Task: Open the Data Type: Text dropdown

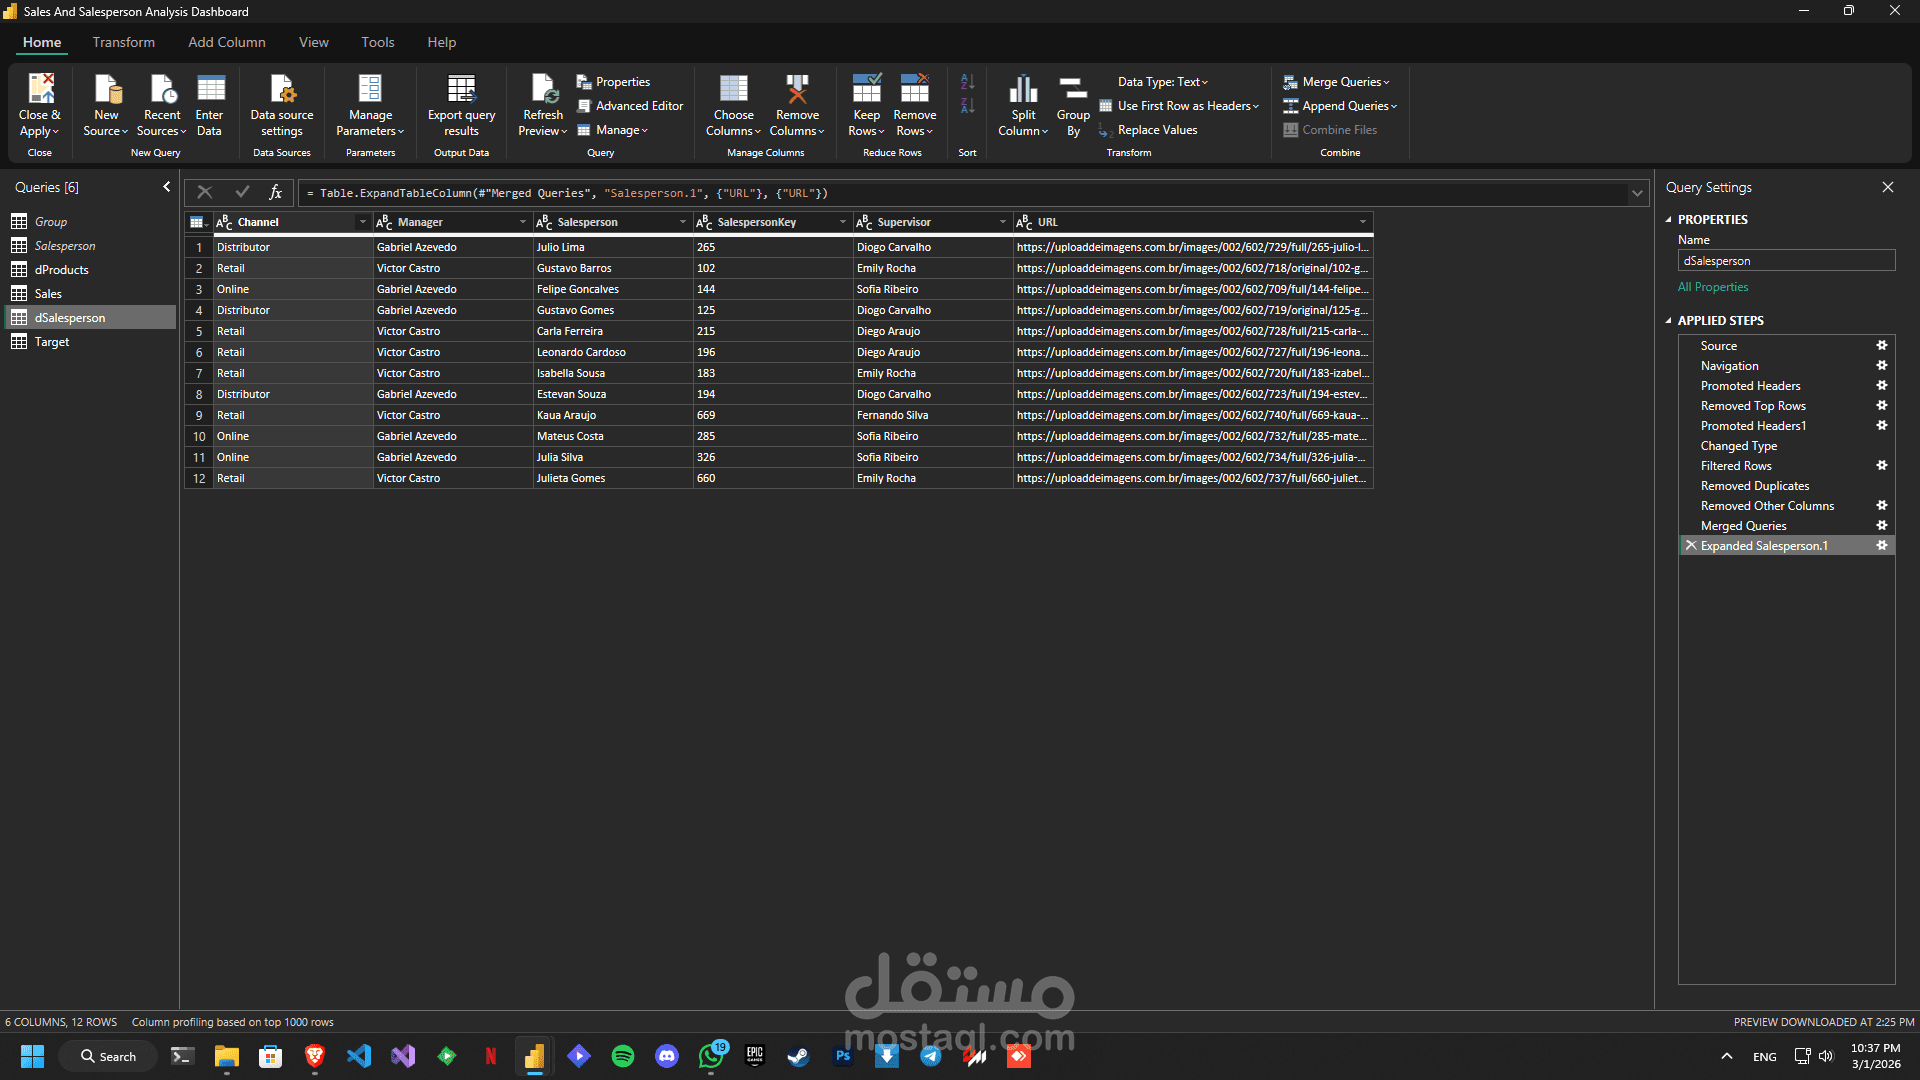Action: [x=1163, y=82]
